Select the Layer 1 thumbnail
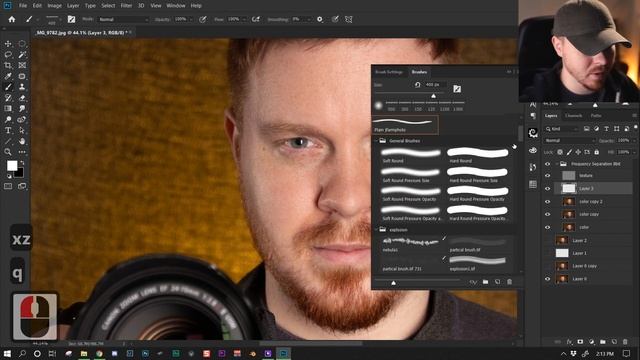Viewport: 640px width, 360px height. tap(562, 253)
